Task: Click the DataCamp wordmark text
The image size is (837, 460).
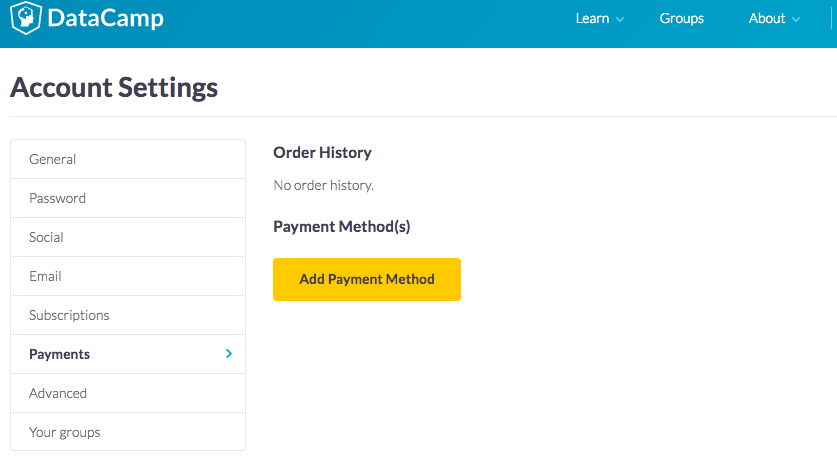Action: pos(101,18)
